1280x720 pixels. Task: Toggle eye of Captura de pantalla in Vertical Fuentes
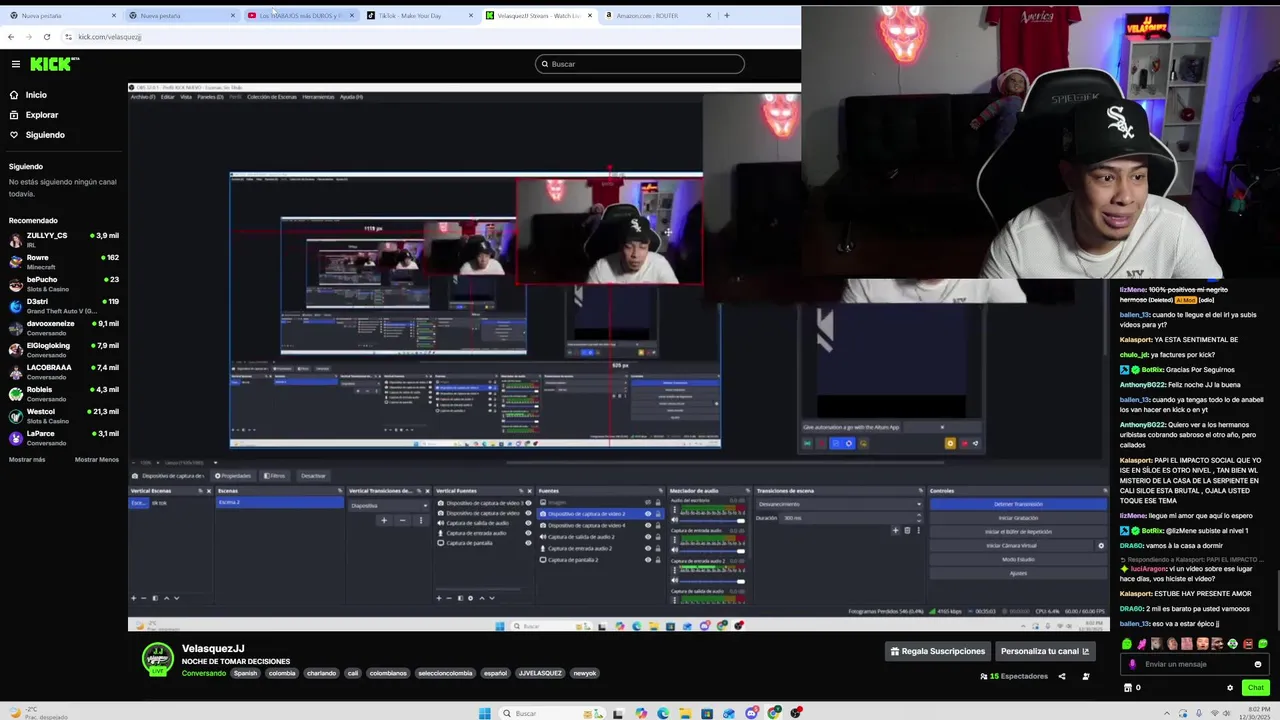coord(528,543)
